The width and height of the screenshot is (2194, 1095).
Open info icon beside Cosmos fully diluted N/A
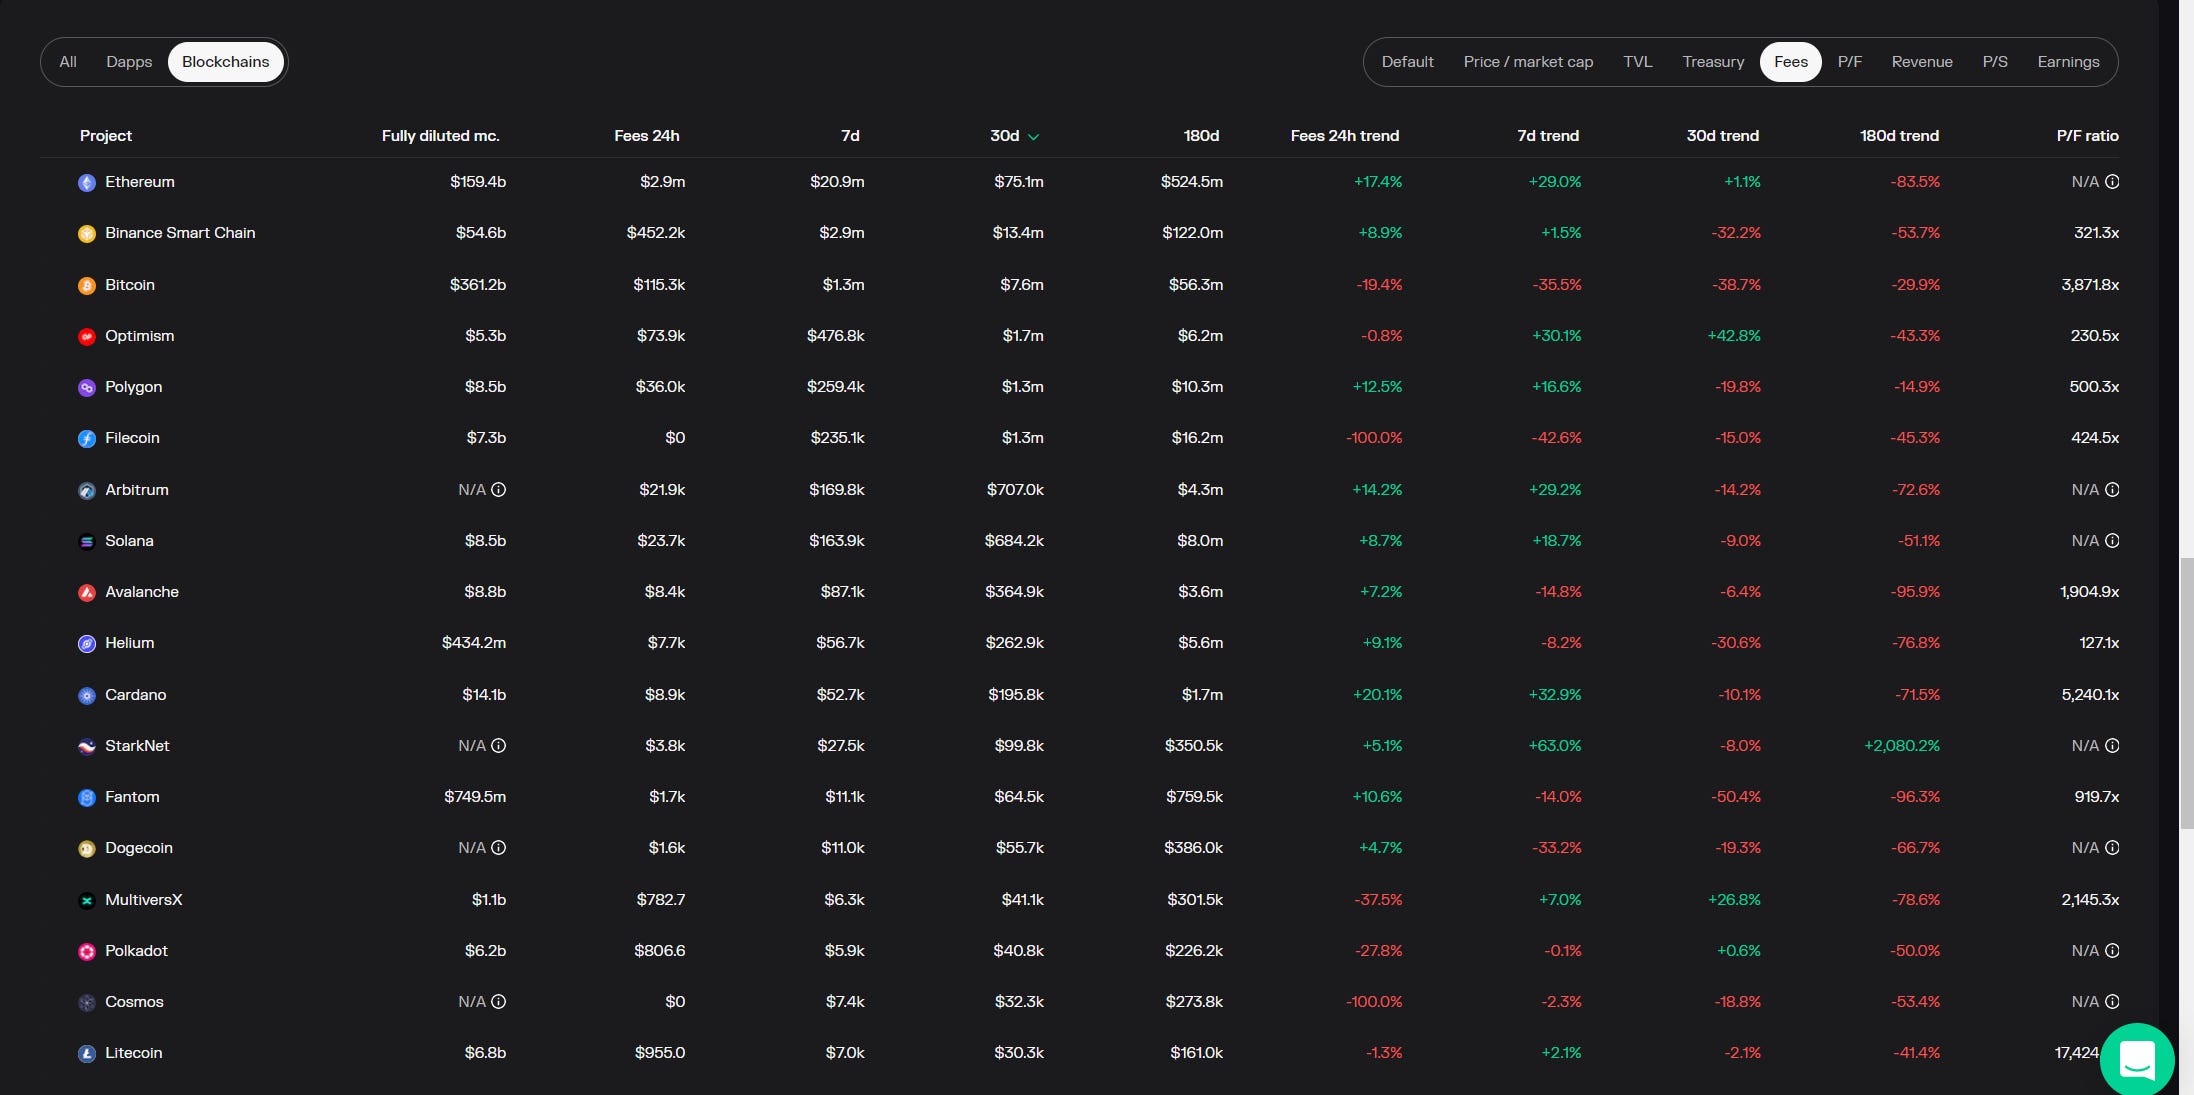pos(498,1002)
